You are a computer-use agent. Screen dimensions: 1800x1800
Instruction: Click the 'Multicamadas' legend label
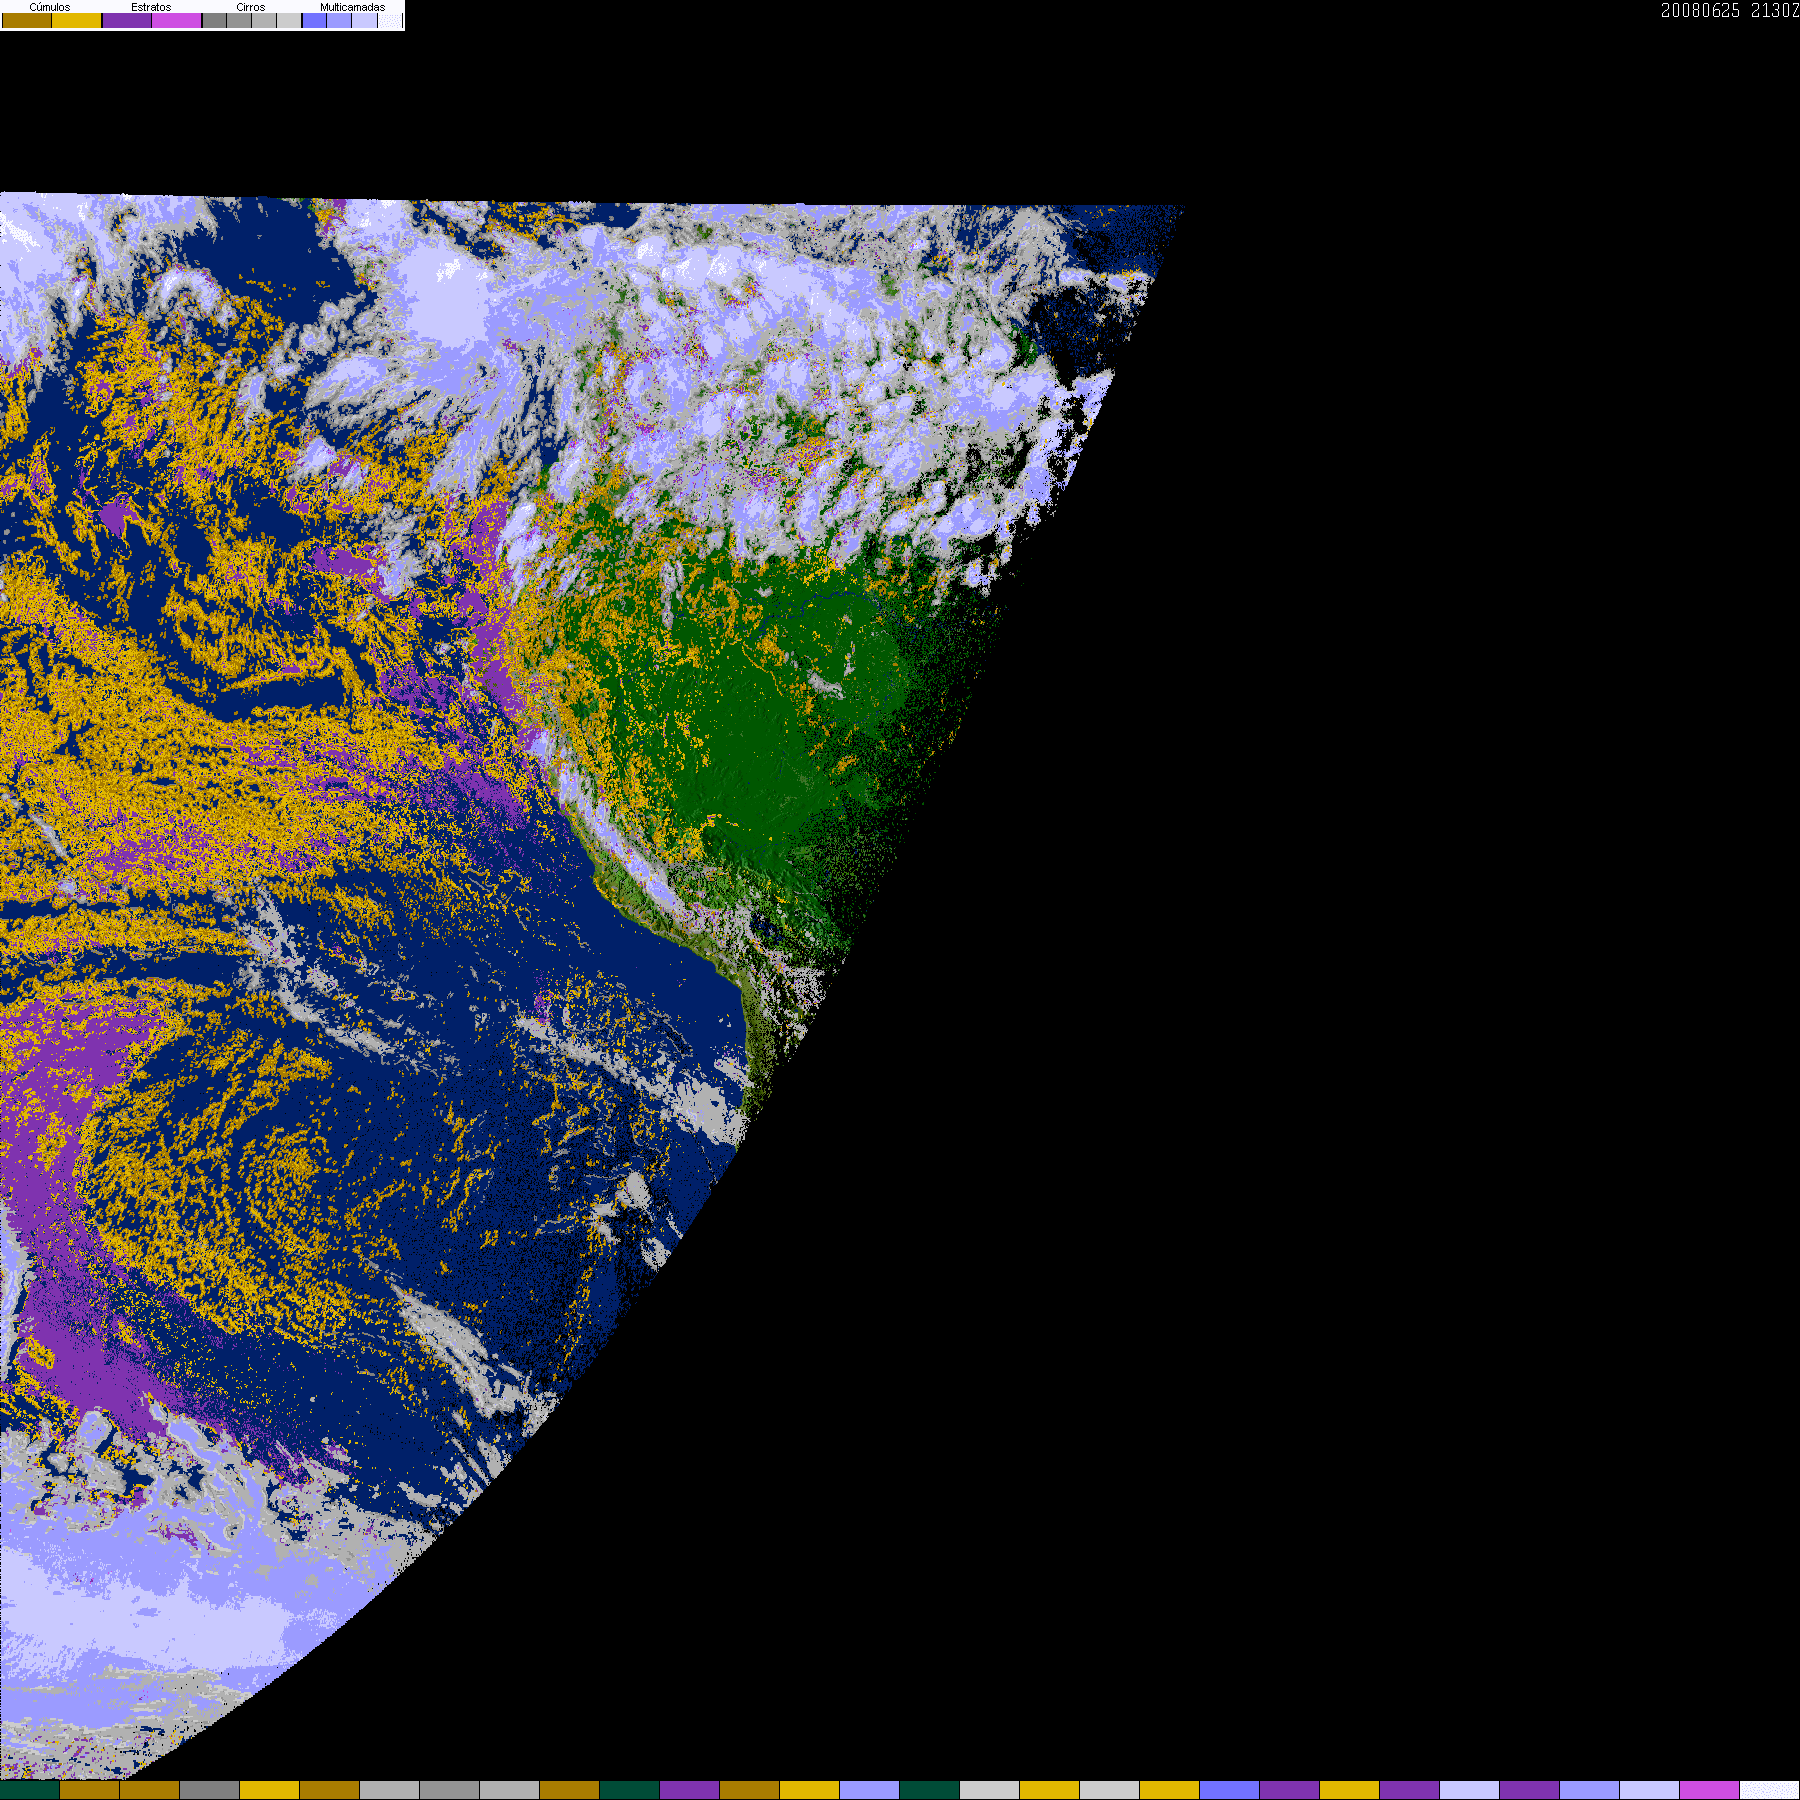(x=352, y=7)
